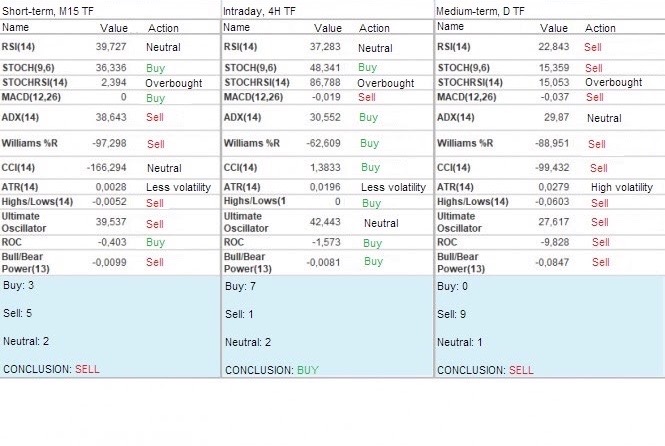Viewport: 665px width, 446px height.
Task: Click the medium-term ADX value 29,87
Action: (554, 117)
